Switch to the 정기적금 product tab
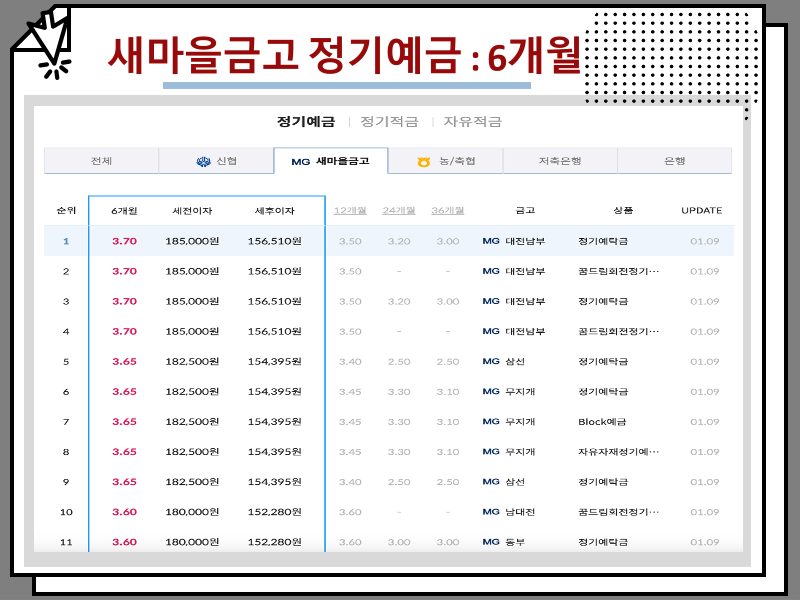This screenshot has height=600, width=800. [389, 121]
